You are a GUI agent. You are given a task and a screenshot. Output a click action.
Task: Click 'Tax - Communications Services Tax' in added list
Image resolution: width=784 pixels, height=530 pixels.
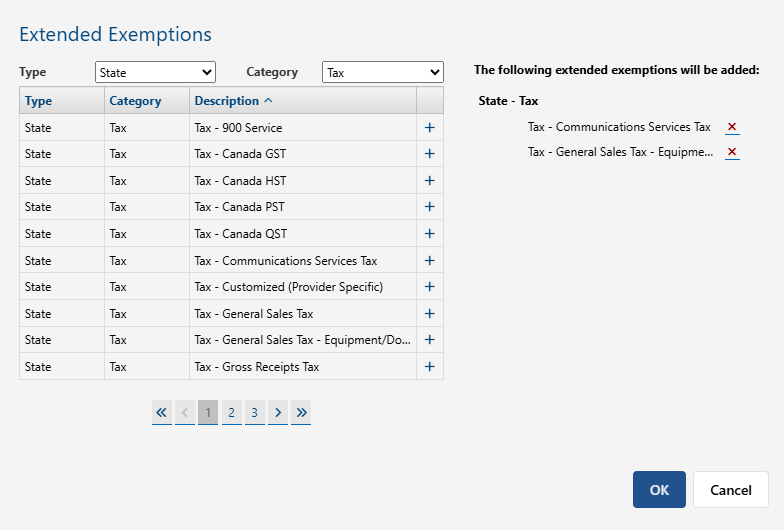click(x=619, y=127)
